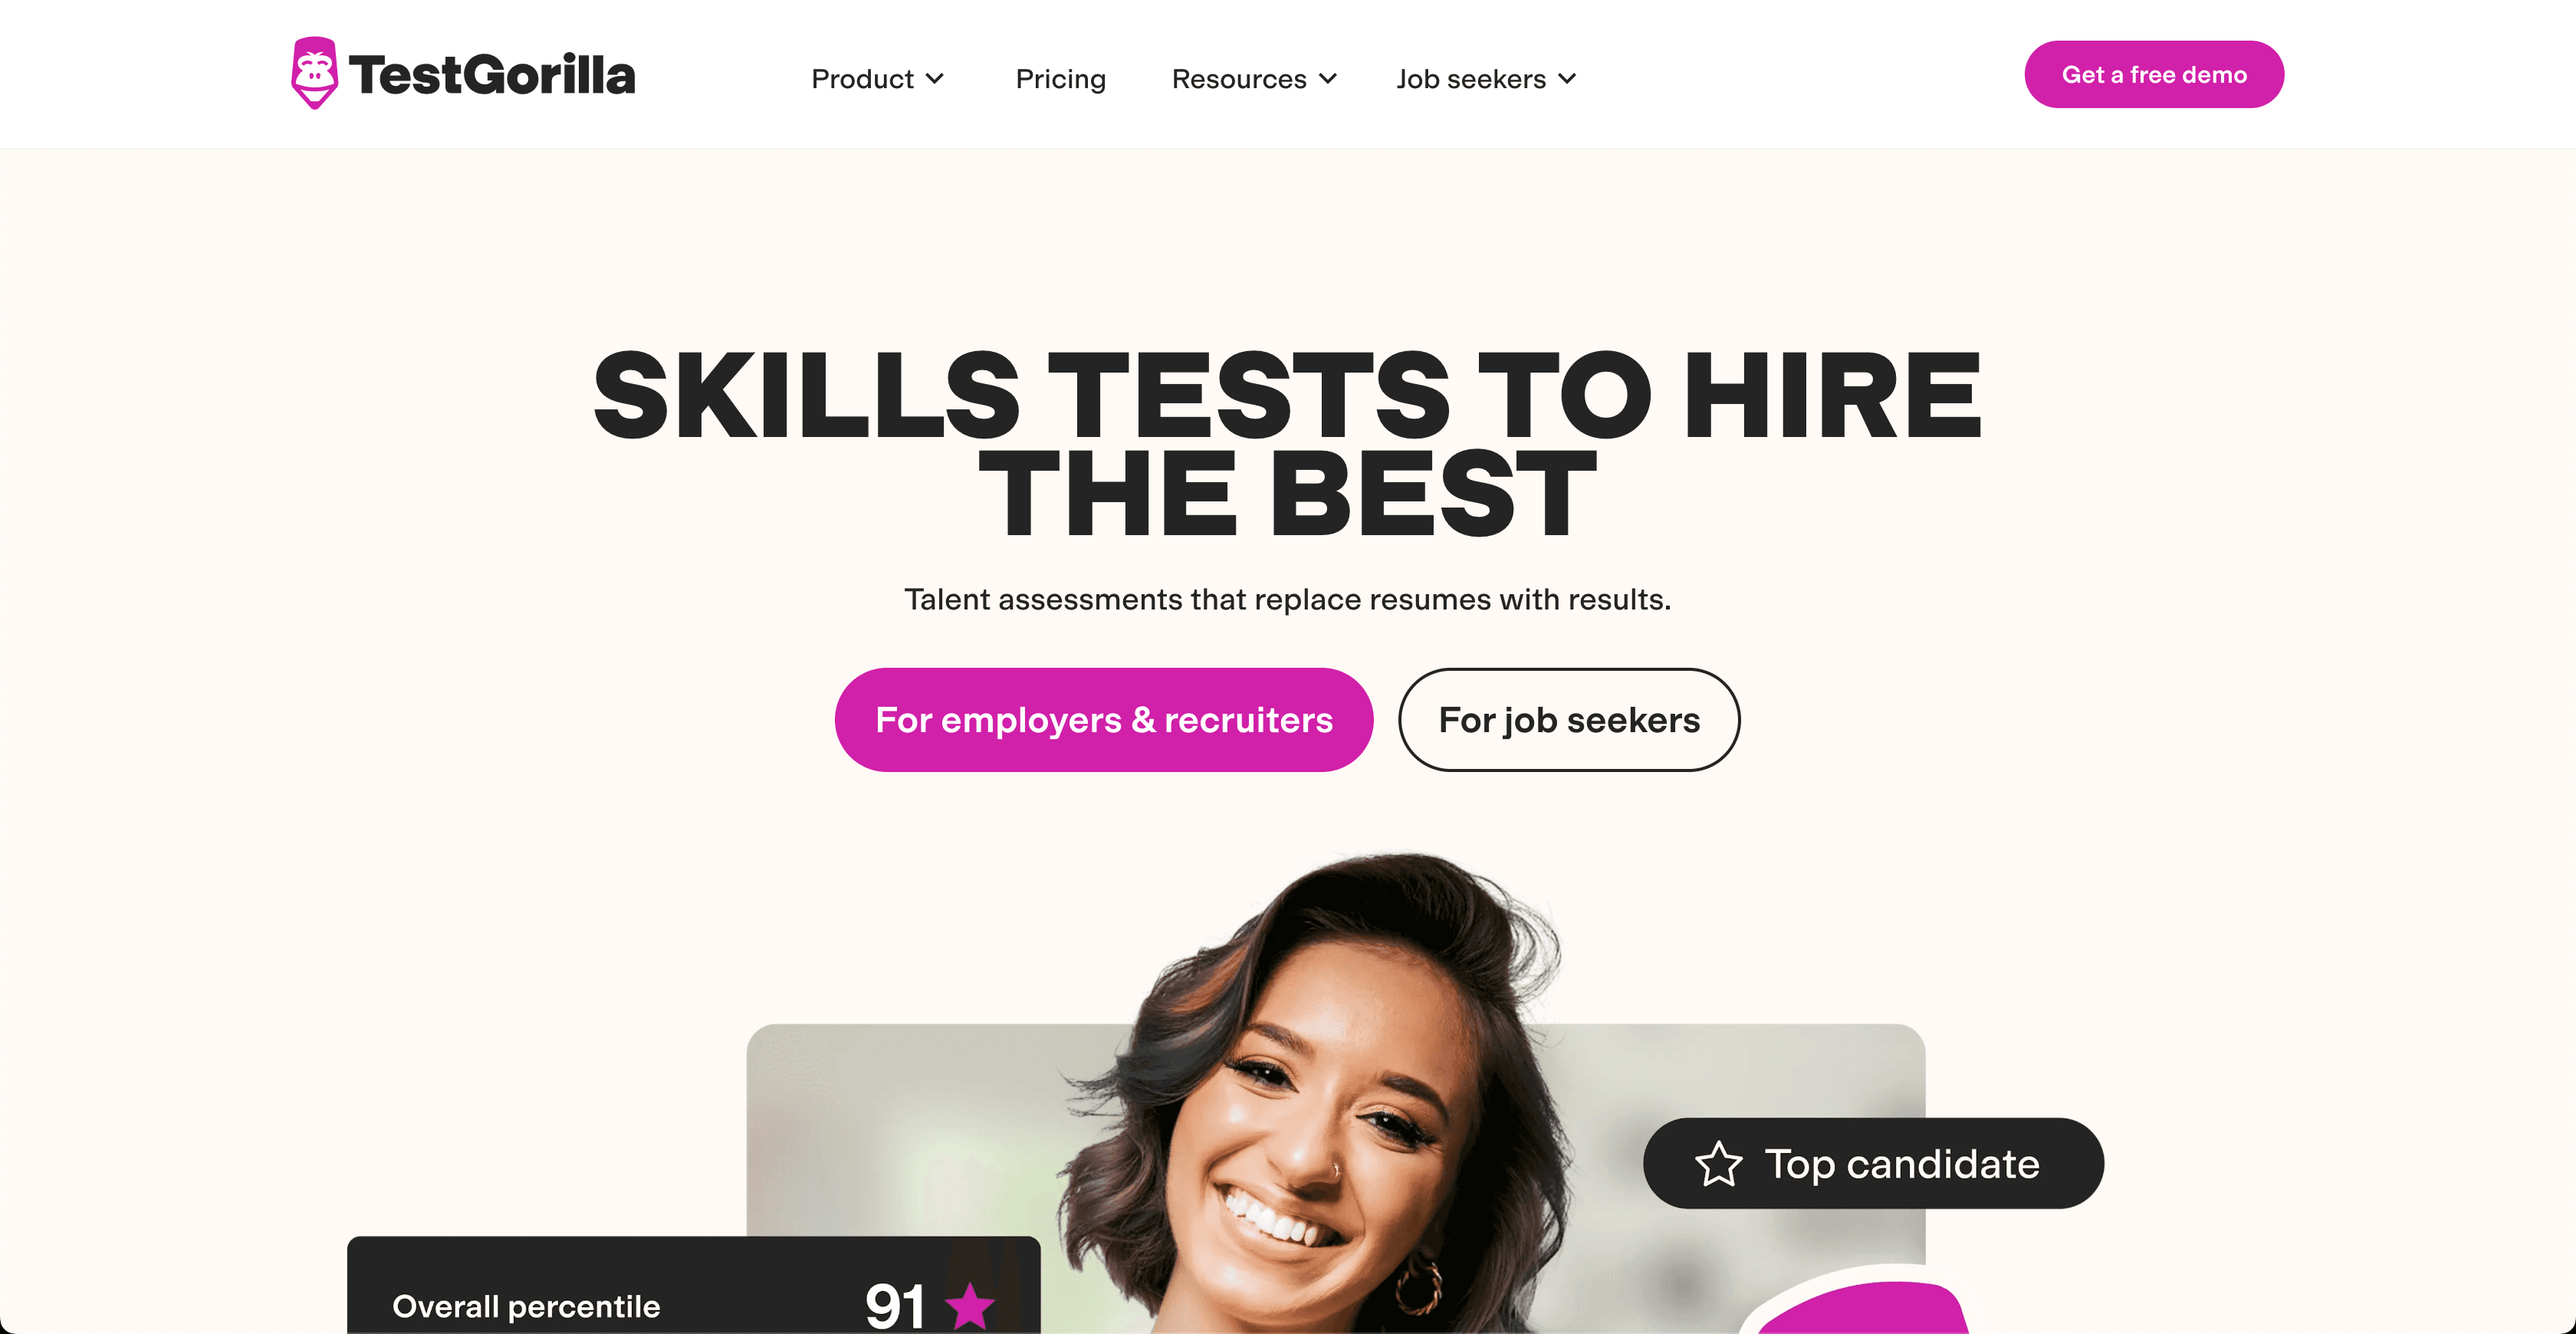The image size is (2576, 1334).
Task: Click Get a free demo button
Action: tap(2154, 75)
